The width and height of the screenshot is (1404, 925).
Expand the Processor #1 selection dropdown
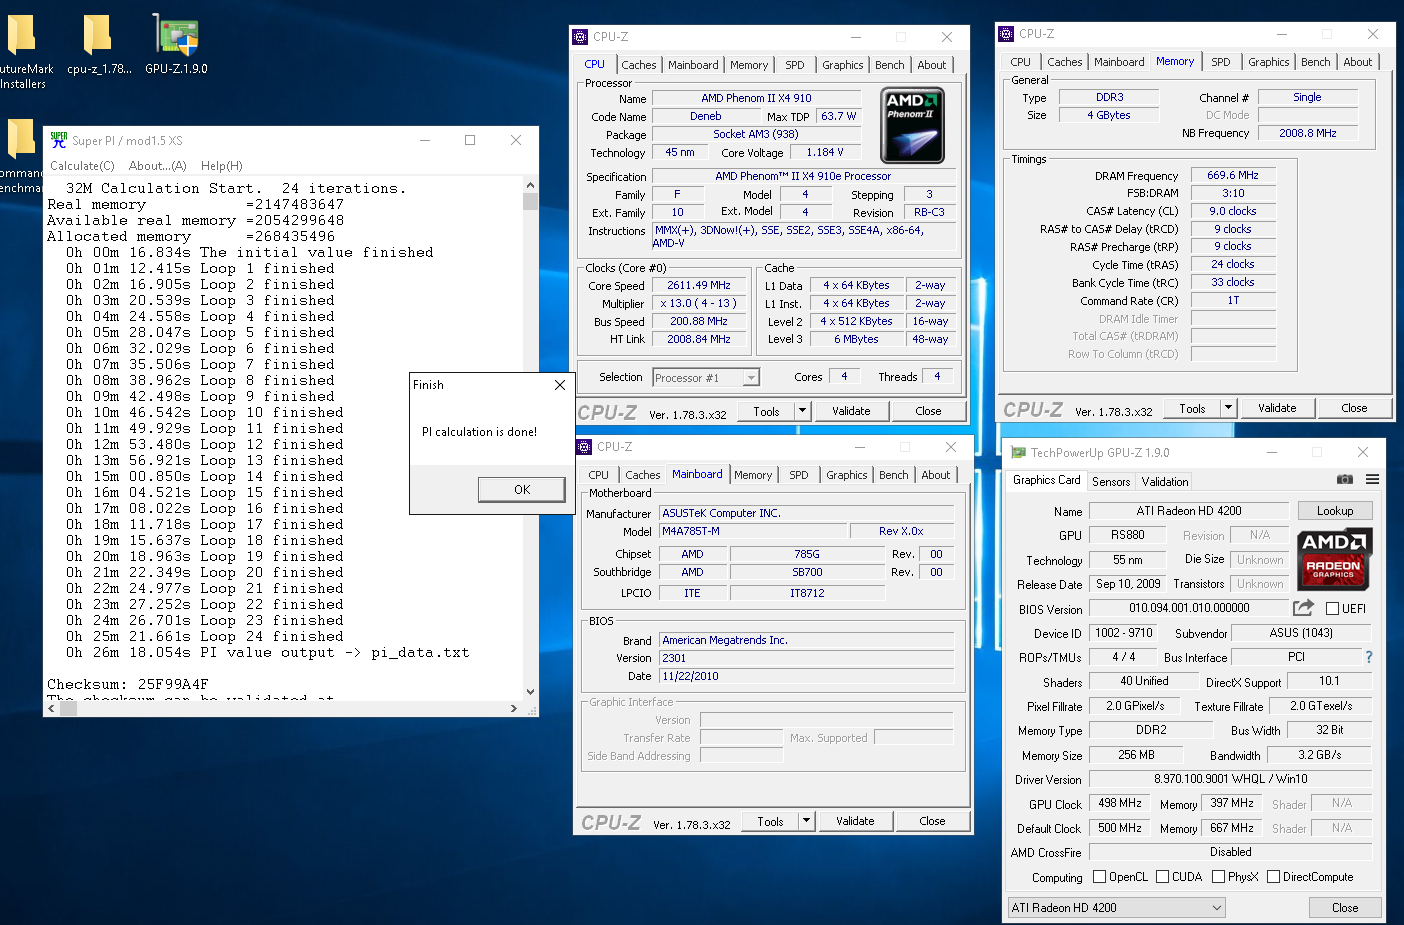click(x=751, y=378)
